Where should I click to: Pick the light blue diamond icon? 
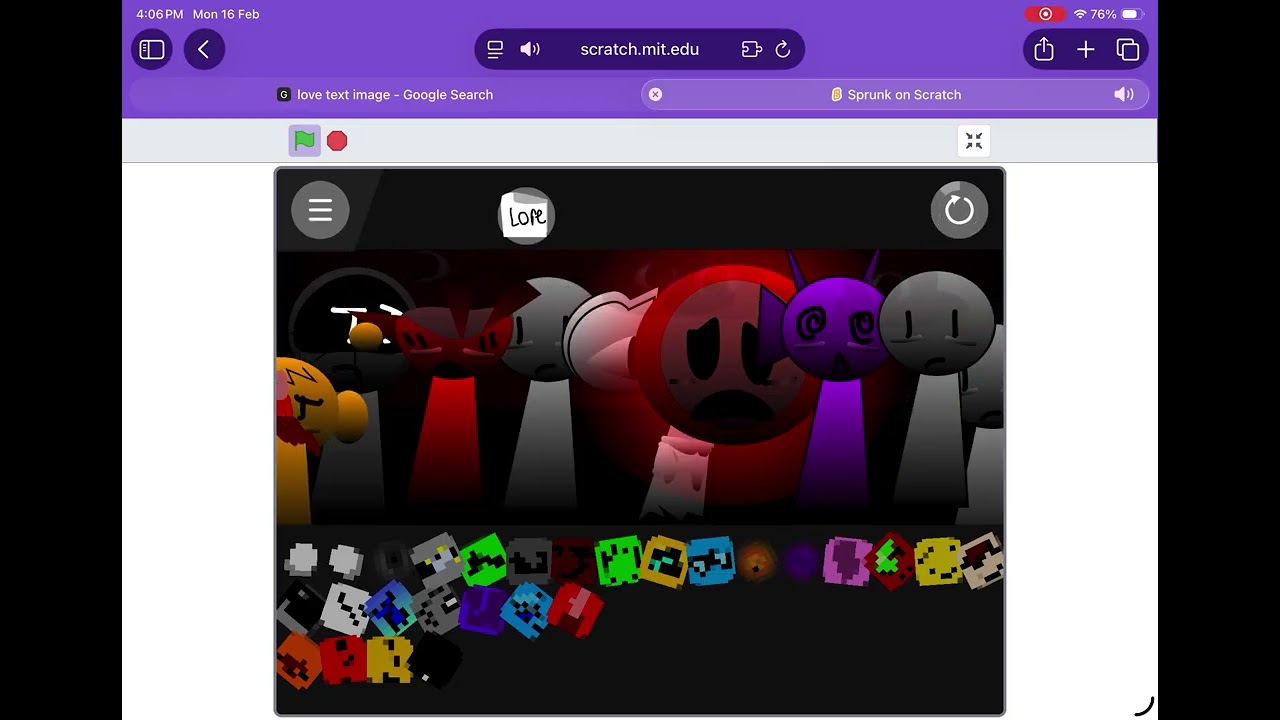point(527,610)
